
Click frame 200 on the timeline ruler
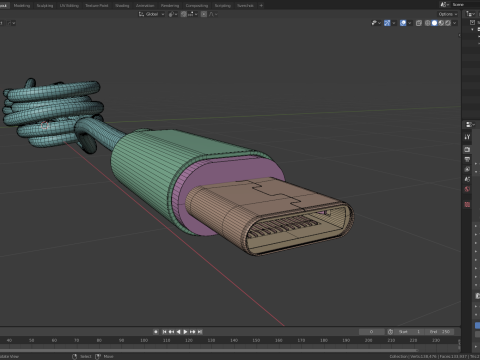click(368, 340)
